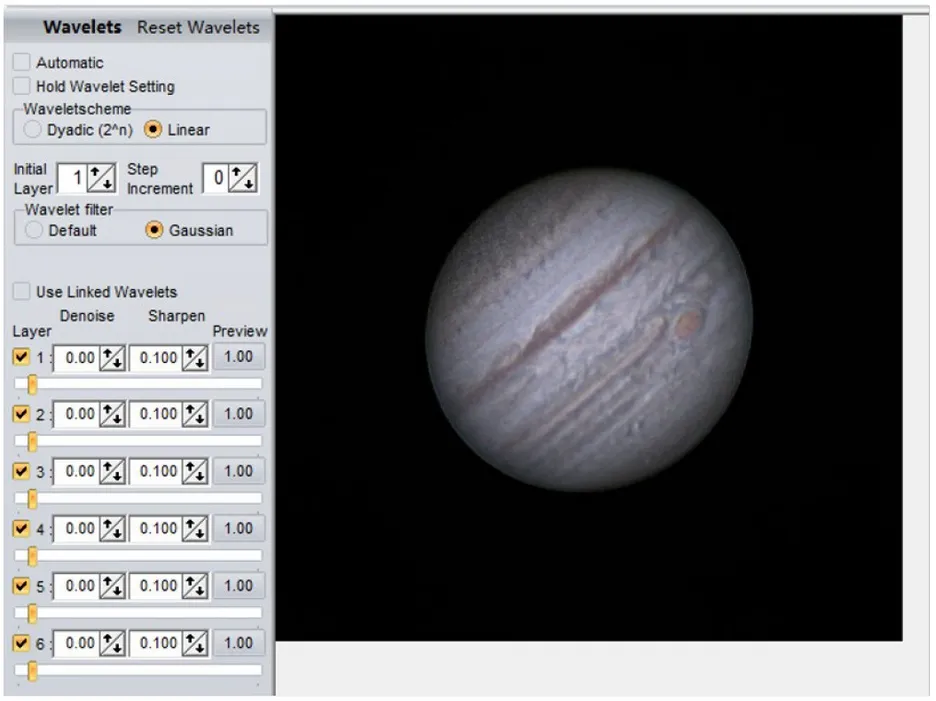Click the Layer 5 slider handle
This screenshot has height=701, width=936.
(32, 613)
